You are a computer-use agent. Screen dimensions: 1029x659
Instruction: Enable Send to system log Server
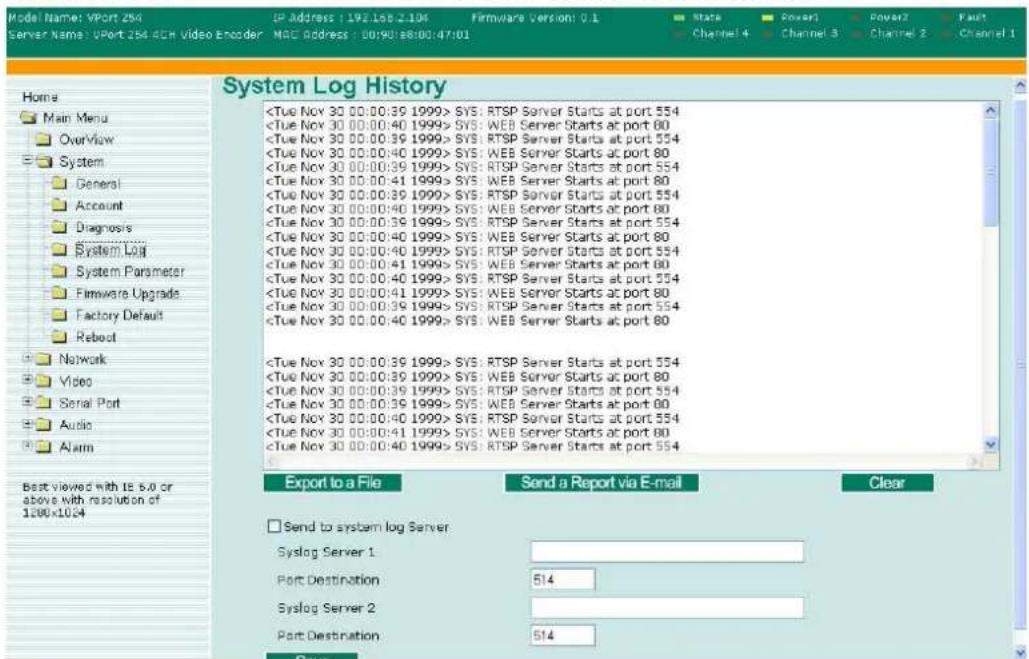(x=274, y=526)
